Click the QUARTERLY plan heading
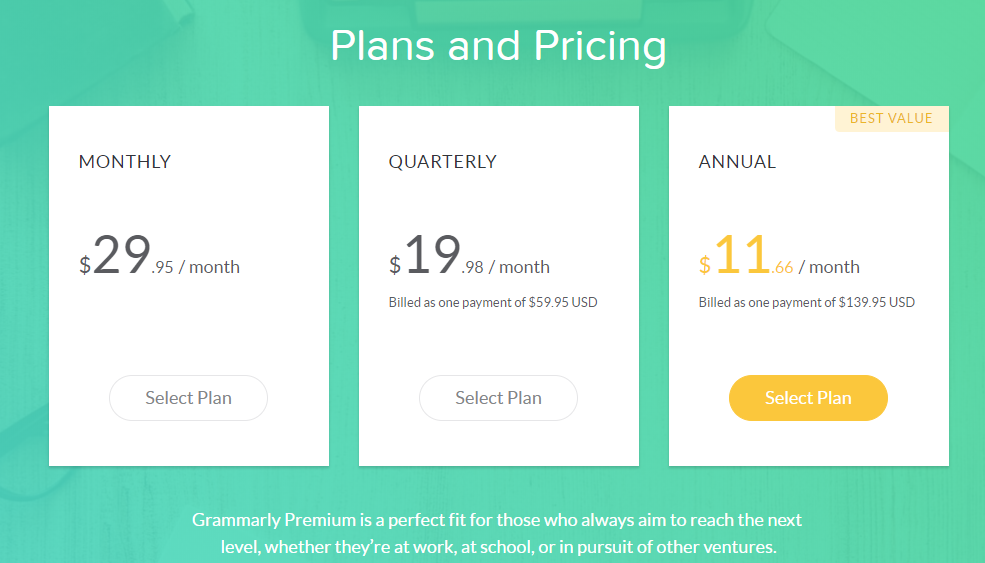The height and width of the screenshot is (563, 985). [443, 161]
